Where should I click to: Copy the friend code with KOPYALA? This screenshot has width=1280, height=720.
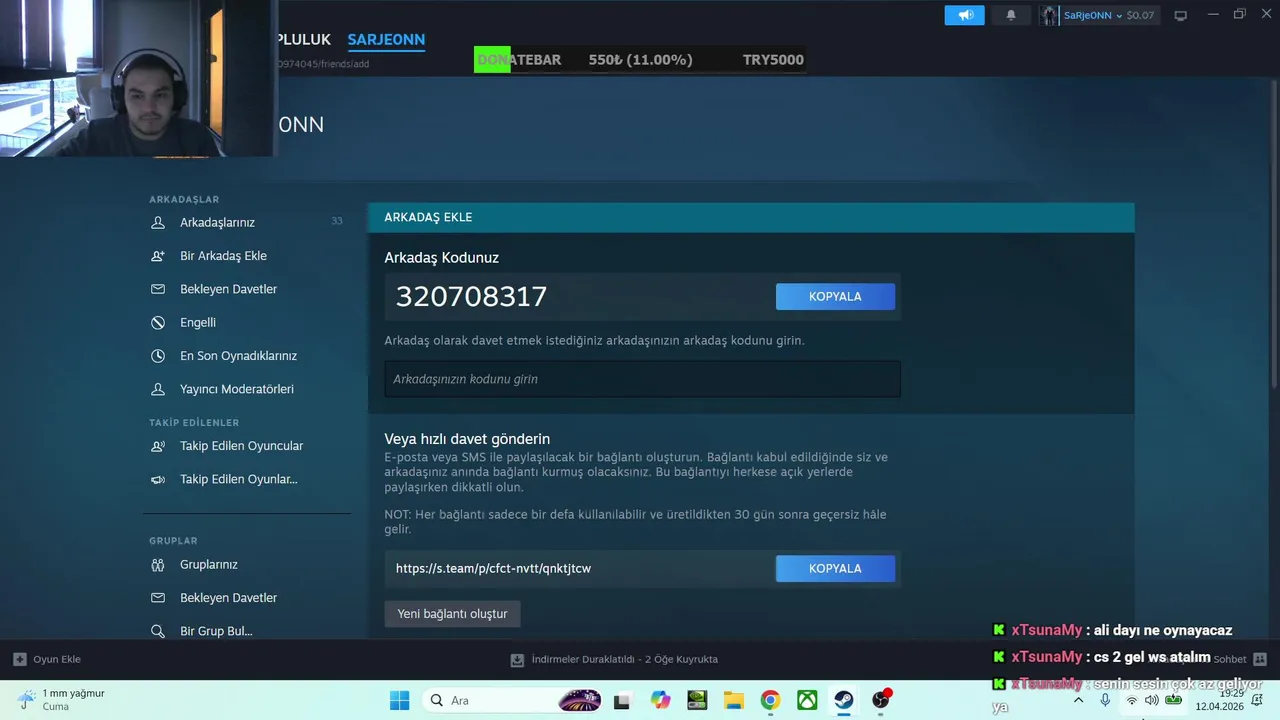[835, 296]
